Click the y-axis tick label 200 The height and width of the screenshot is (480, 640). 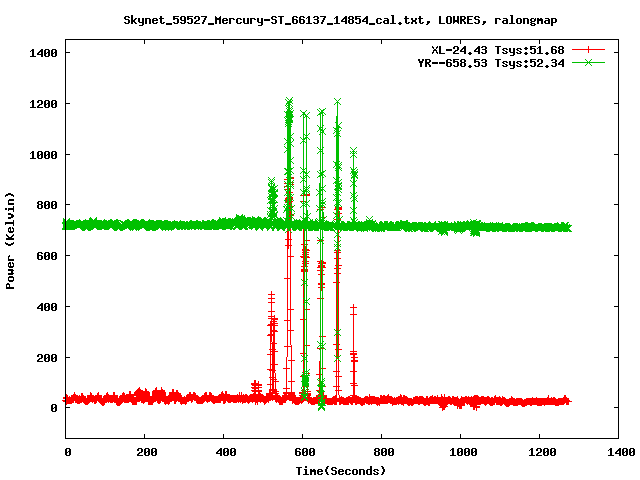click(x=47, y=358)
